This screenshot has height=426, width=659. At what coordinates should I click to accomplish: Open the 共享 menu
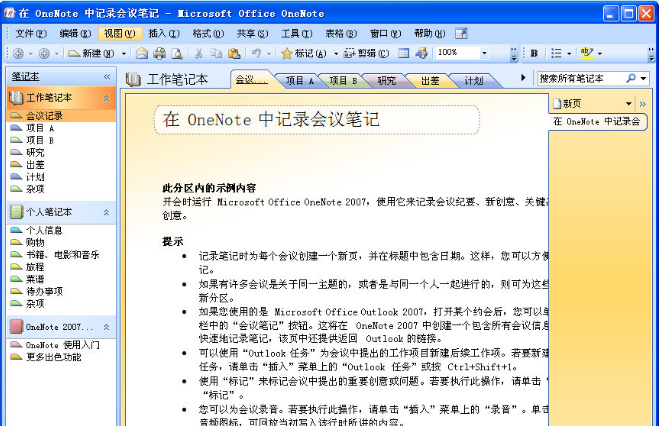pos(252,34)
